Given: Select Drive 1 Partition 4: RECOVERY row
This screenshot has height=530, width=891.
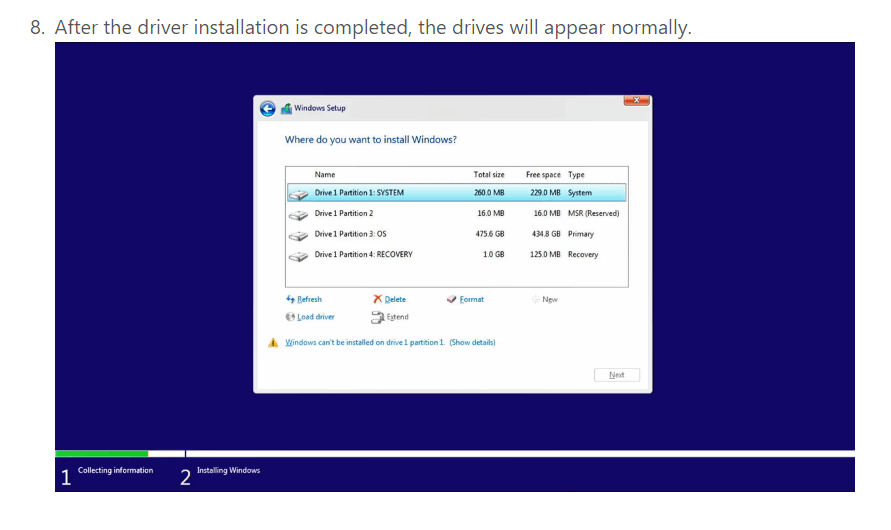Looking at the screenshot, I should click(x=456, y=254).
